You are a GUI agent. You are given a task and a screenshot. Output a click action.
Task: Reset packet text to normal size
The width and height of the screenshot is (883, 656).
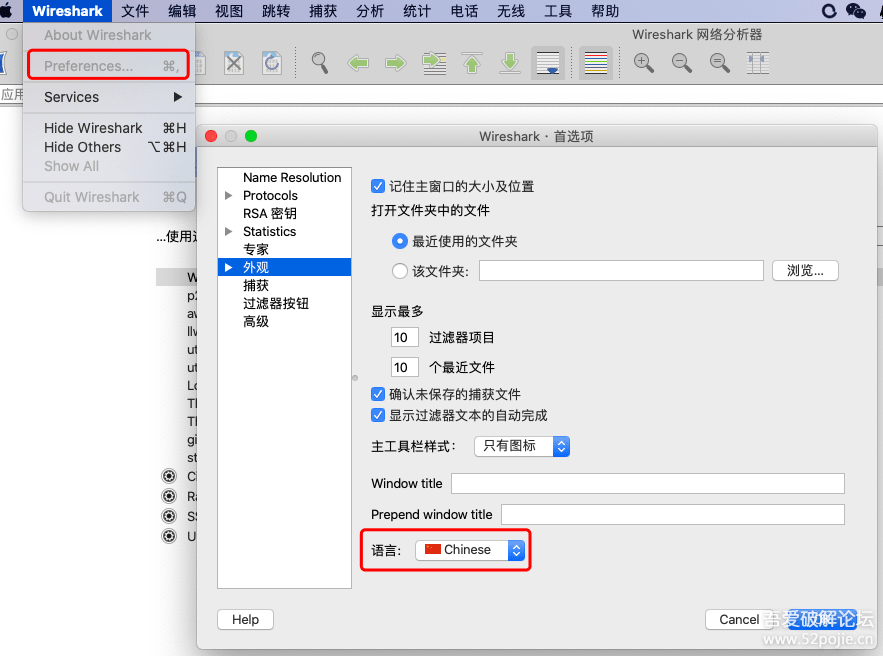(x=720, y=63)
